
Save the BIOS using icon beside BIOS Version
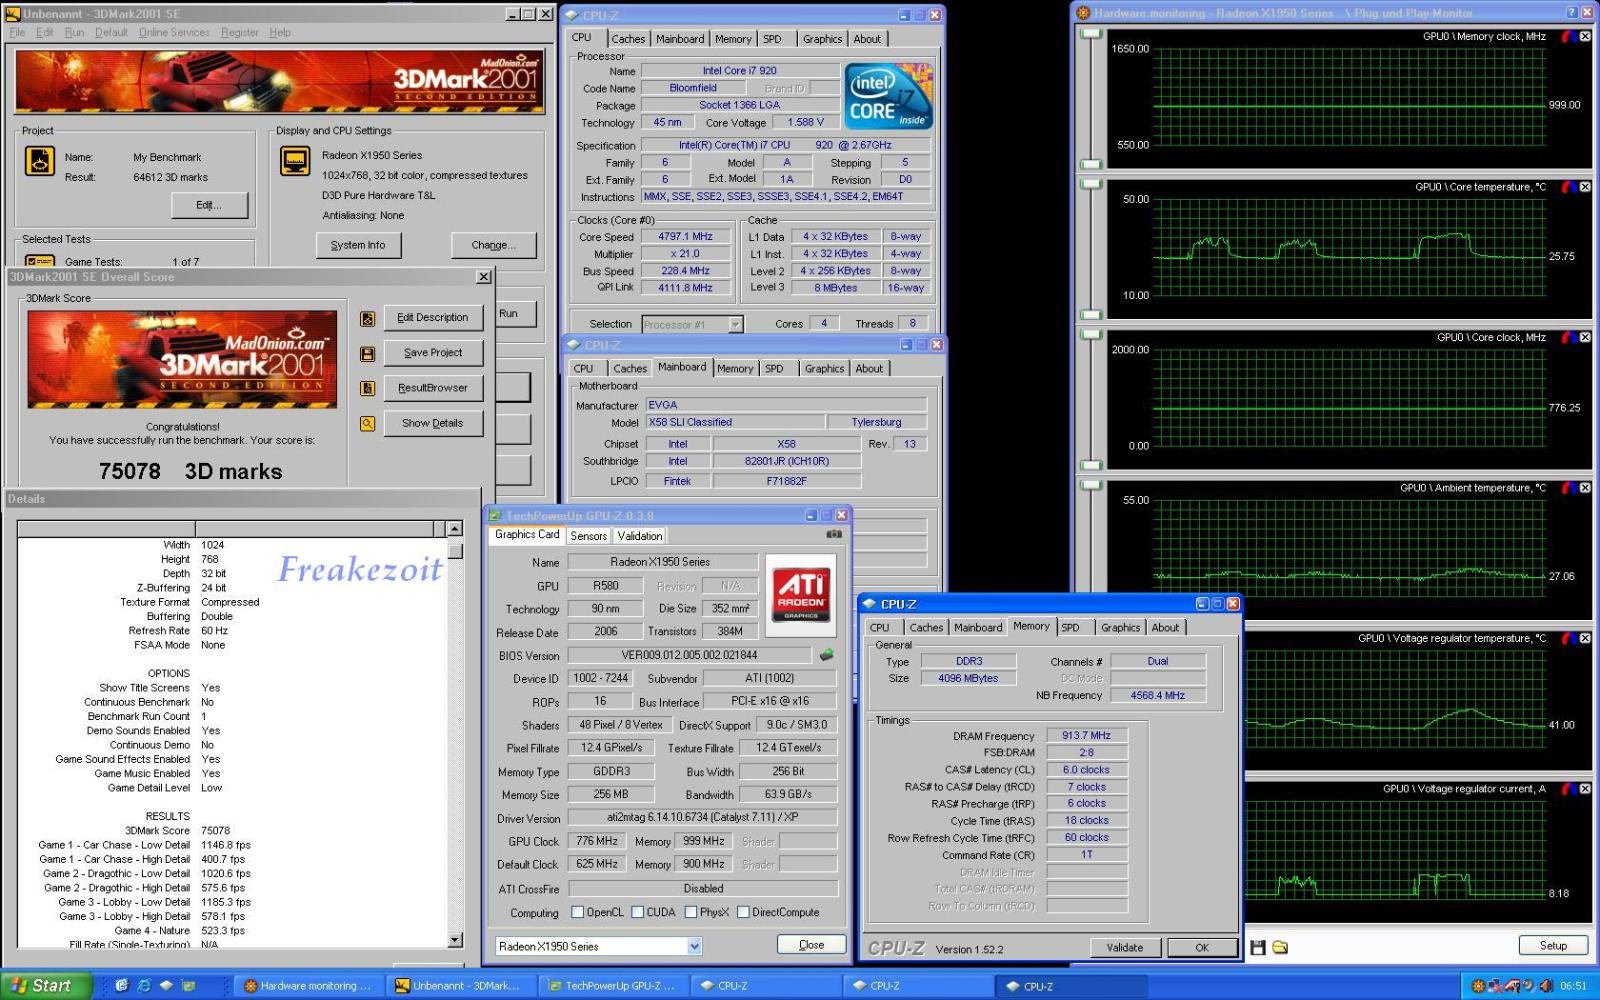pyautogui.click(x=826, y=655)
